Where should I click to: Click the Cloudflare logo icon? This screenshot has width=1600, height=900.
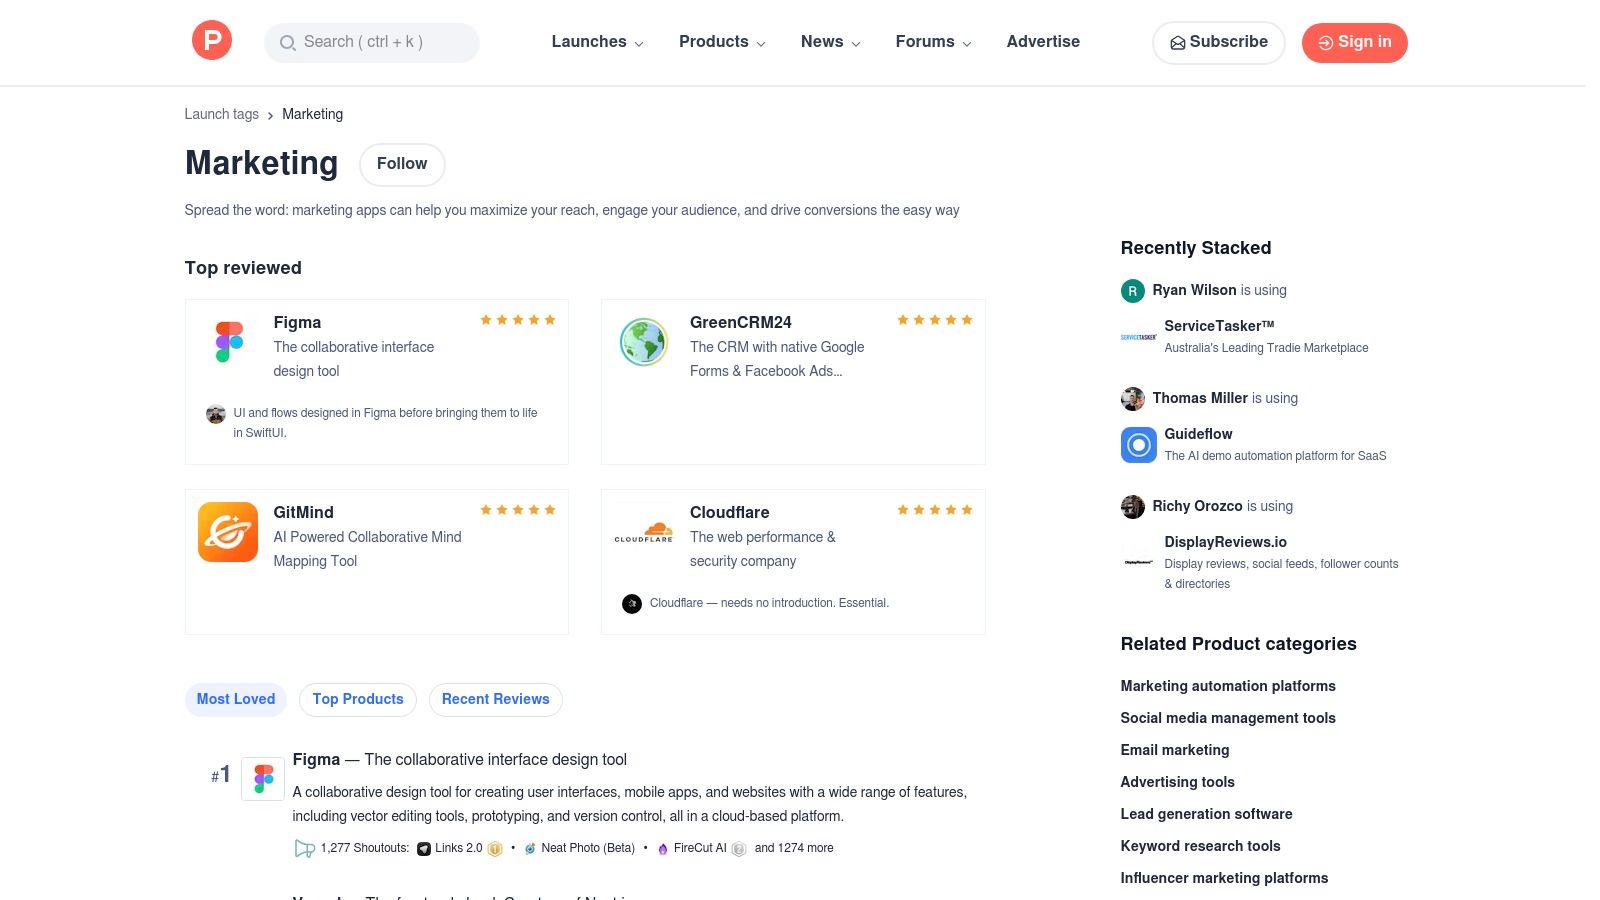point(643,531)
